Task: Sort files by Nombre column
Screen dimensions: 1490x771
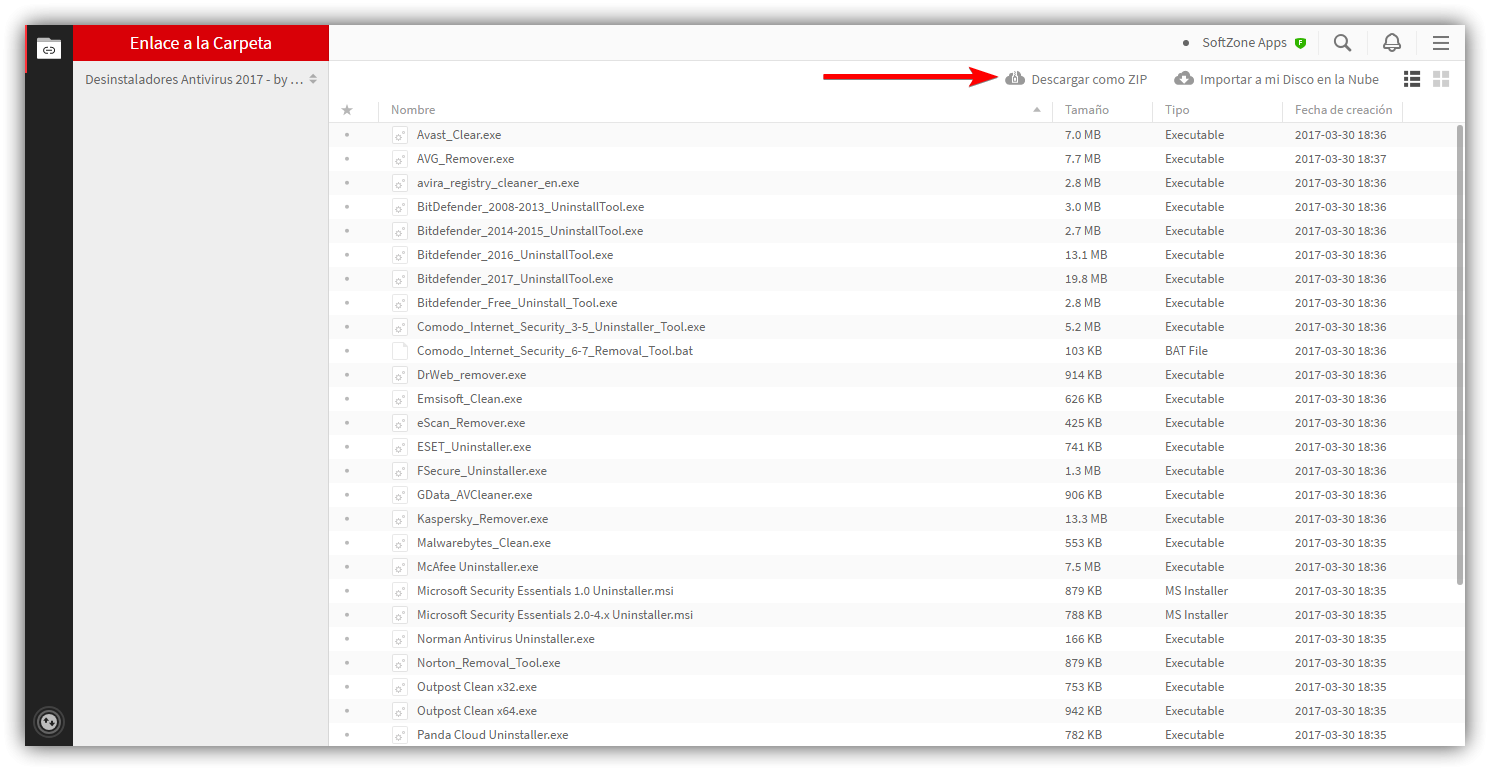Action: pyautogui.click(x=413, y=110)
